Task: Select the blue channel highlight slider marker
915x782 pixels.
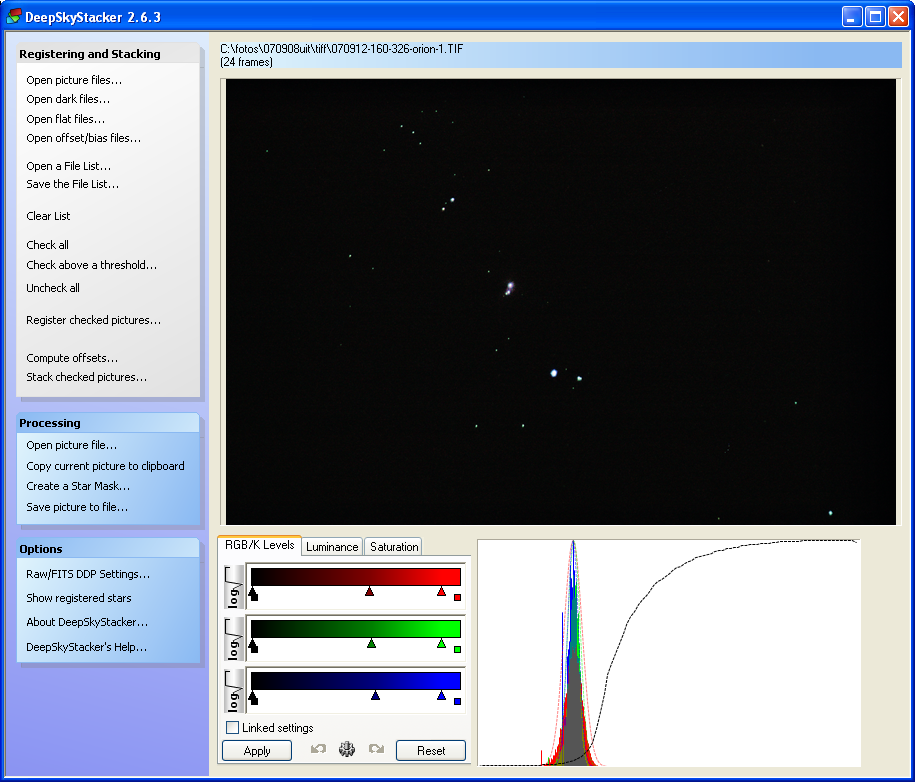Action: [x=441, y=695]
